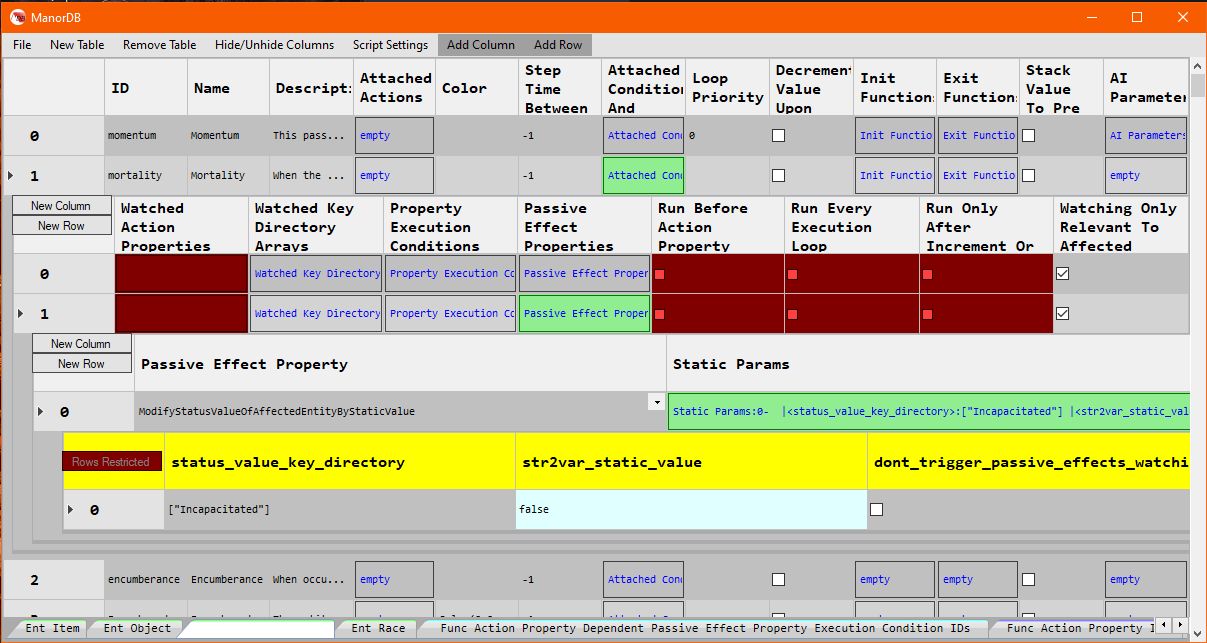Open momentum row Attached Actions empty button

pos(394,135)
